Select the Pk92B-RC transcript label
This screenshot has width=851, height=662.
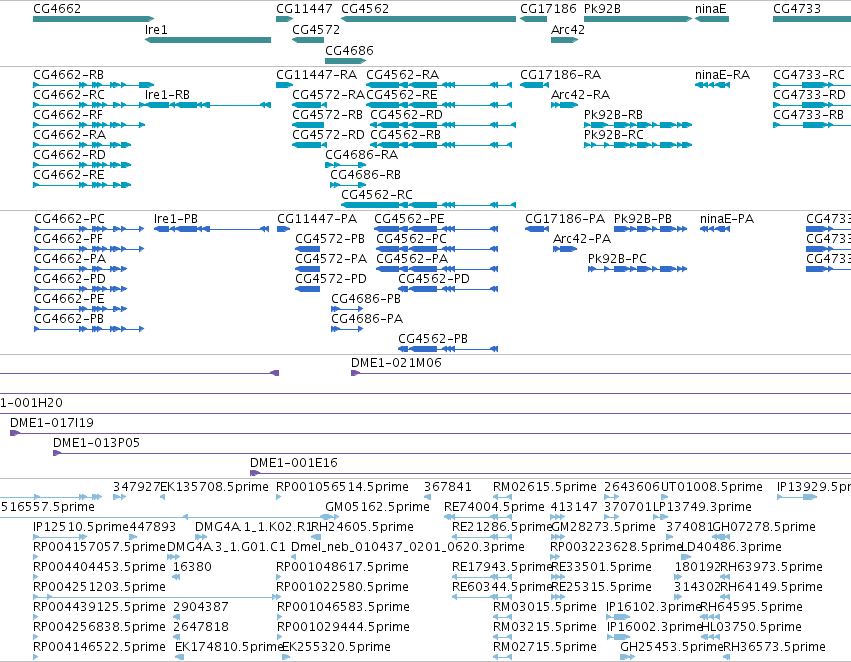[x=614, y=135]
